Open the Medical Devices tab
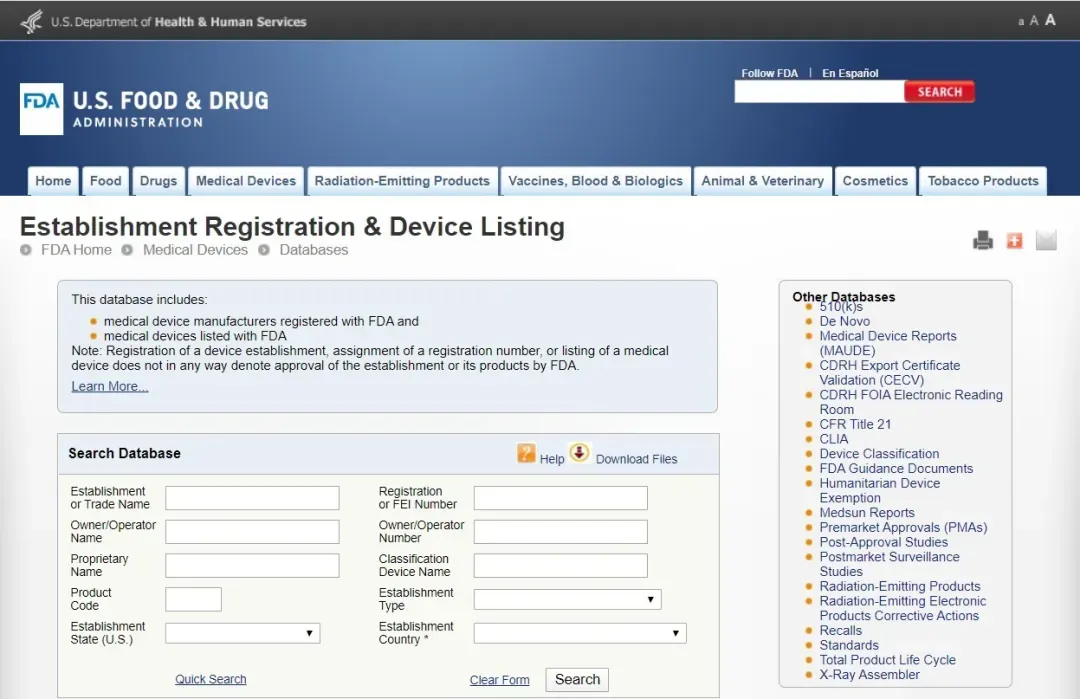Image resolution: width=1080 pixels, height=699 pixels. (x=246, y=181)
